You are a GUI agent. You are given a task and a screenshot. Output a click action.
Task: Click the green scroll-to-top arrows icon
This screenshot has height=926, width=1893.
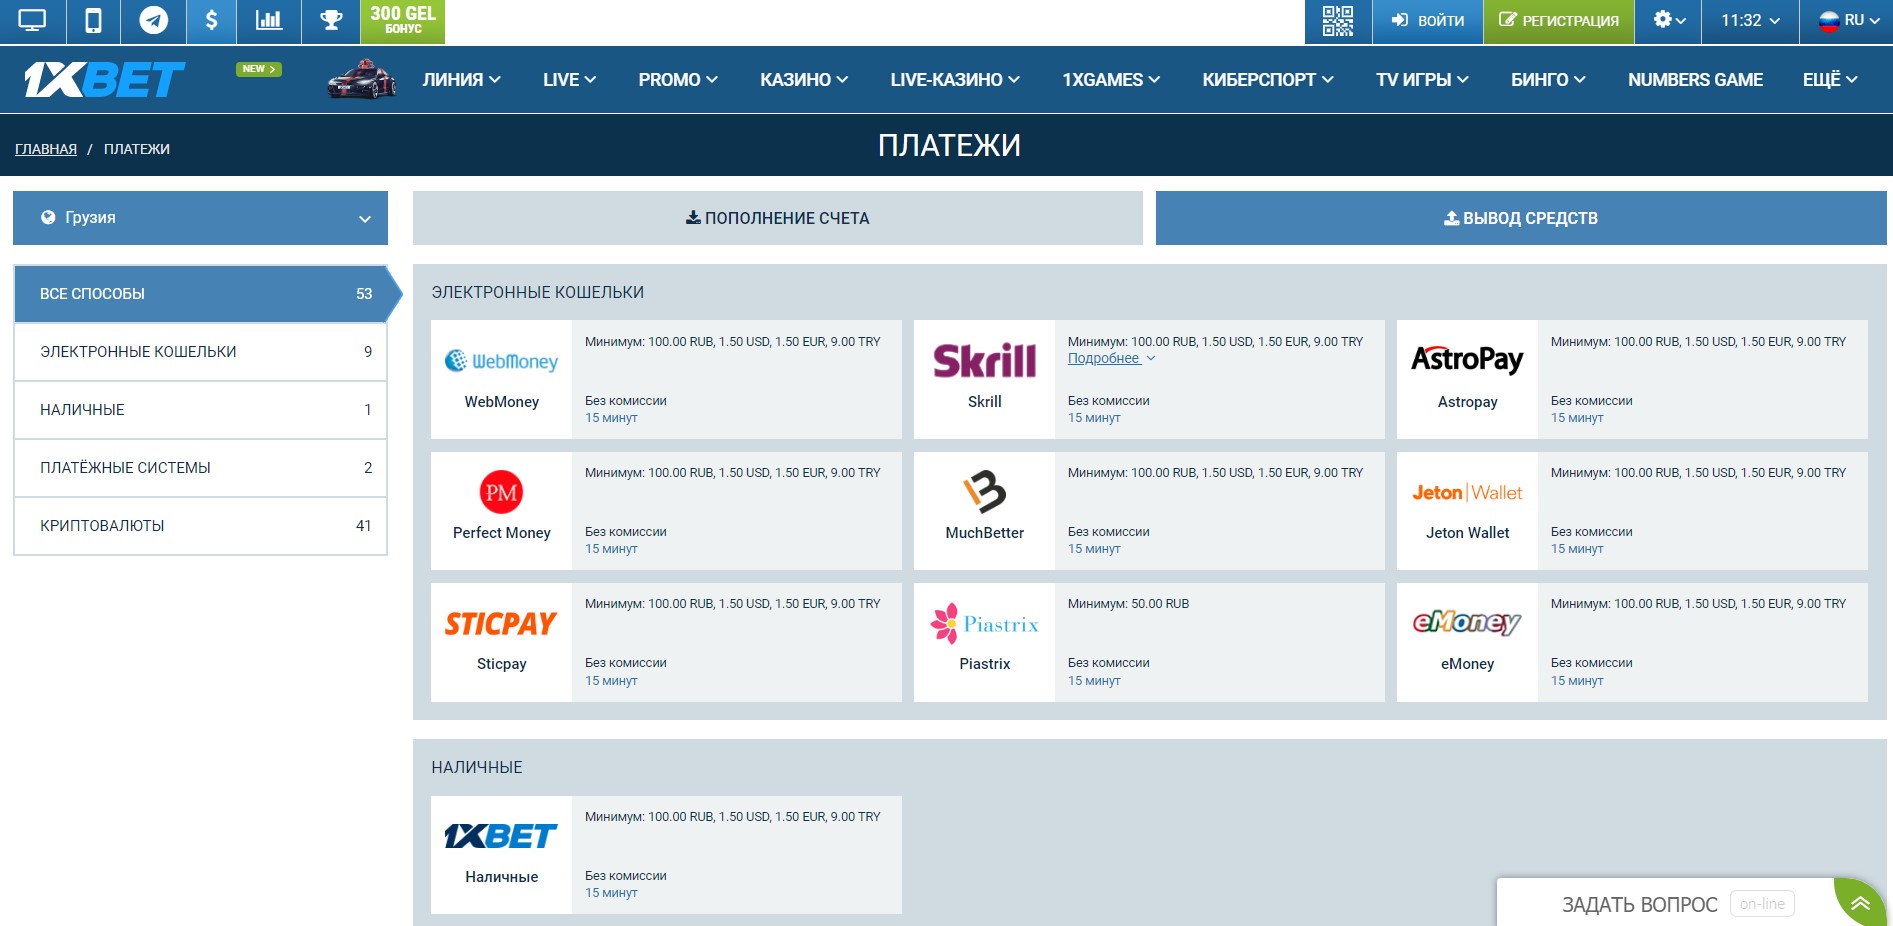[1860, 903]
